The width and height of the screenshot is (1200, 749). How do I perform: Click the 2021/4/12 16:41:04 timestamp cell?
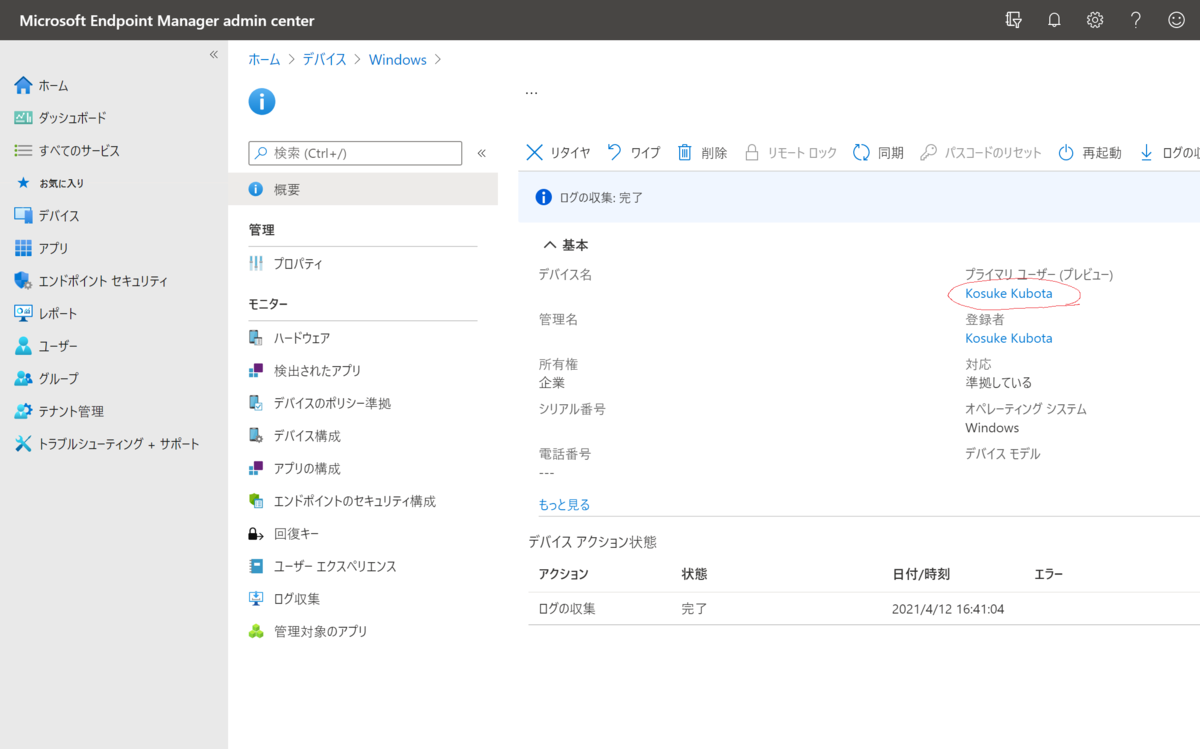click(x=948, y=609)
